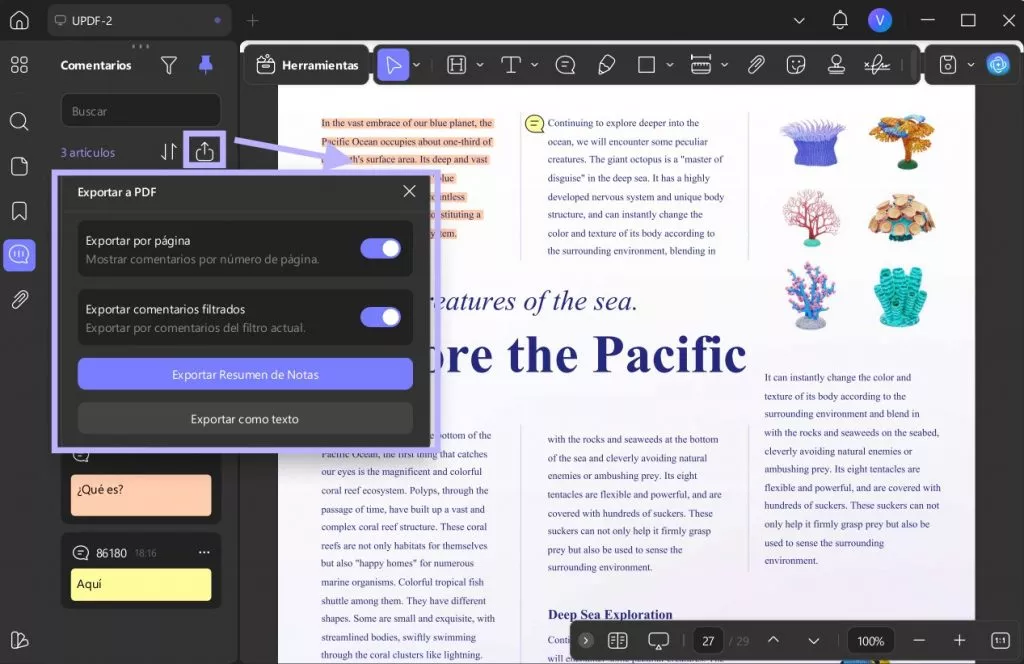
Task: Select the sticky note comment tool
Action: point(565,65)
